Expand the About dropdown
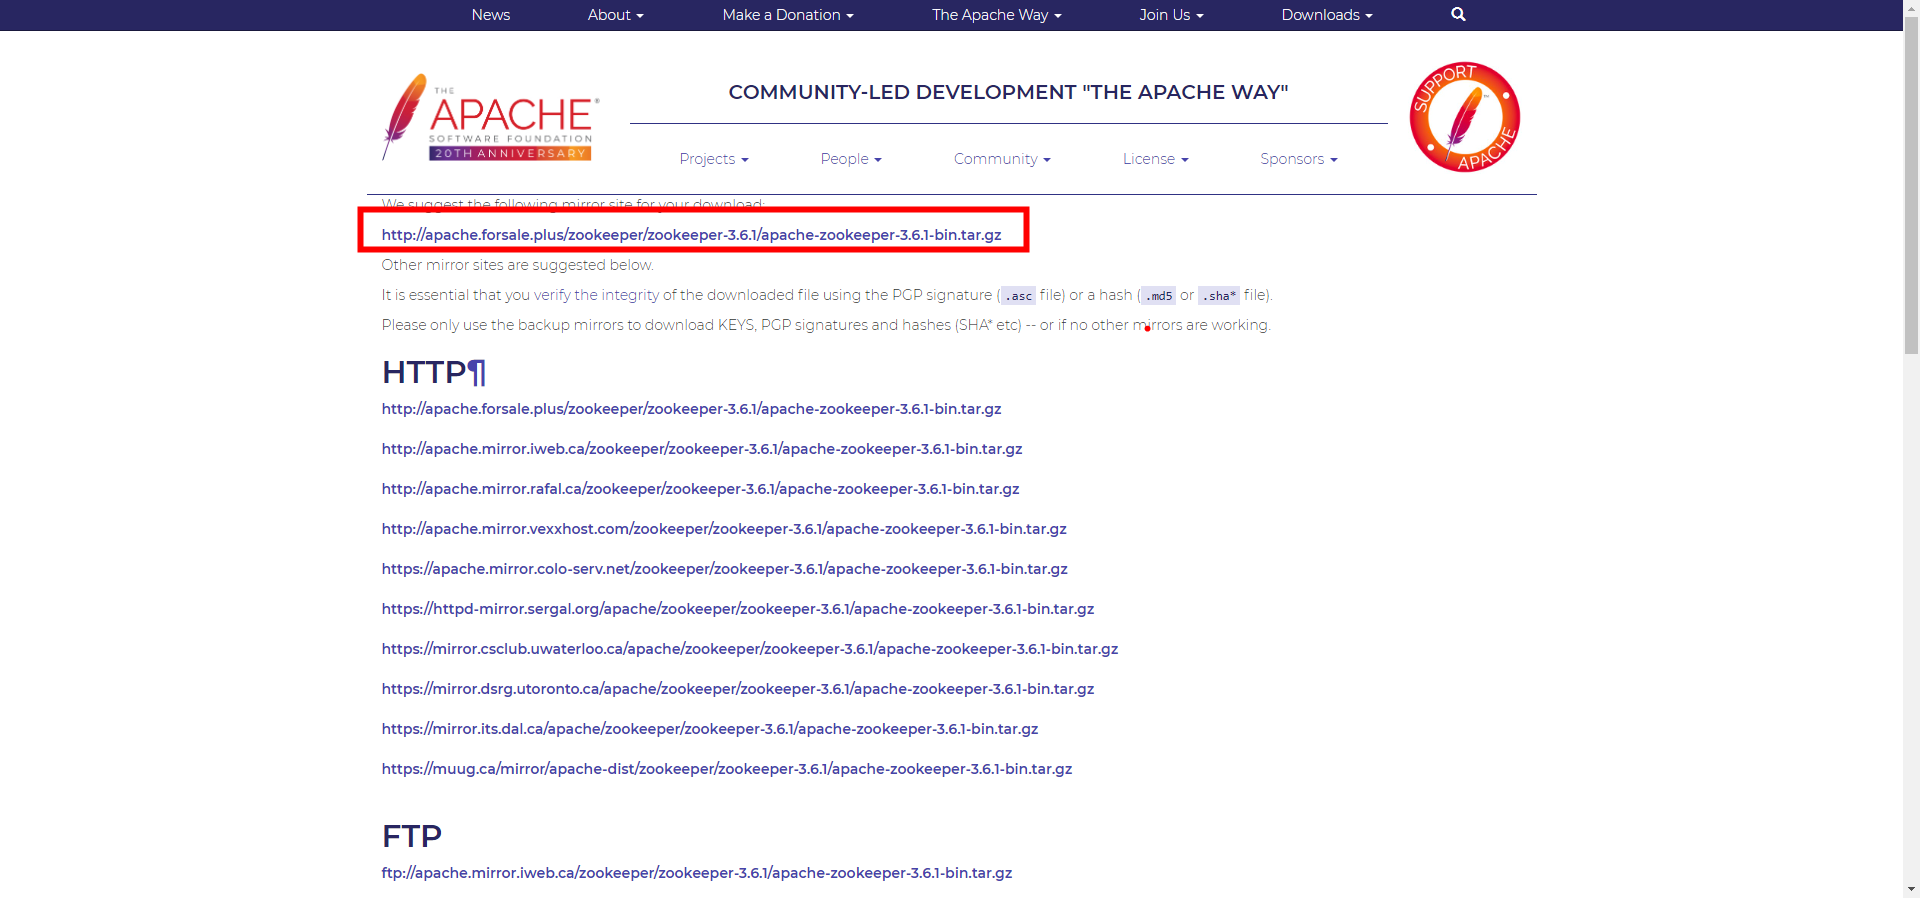The height and width of the screenshot is (898, 1920). click(616, 15)
